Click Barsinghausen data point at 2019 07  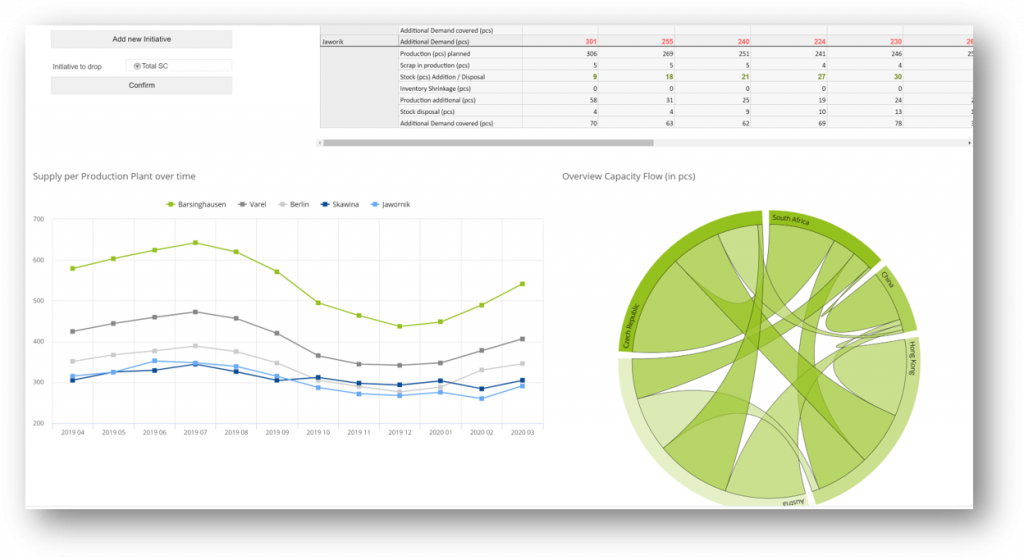[195, 242]
